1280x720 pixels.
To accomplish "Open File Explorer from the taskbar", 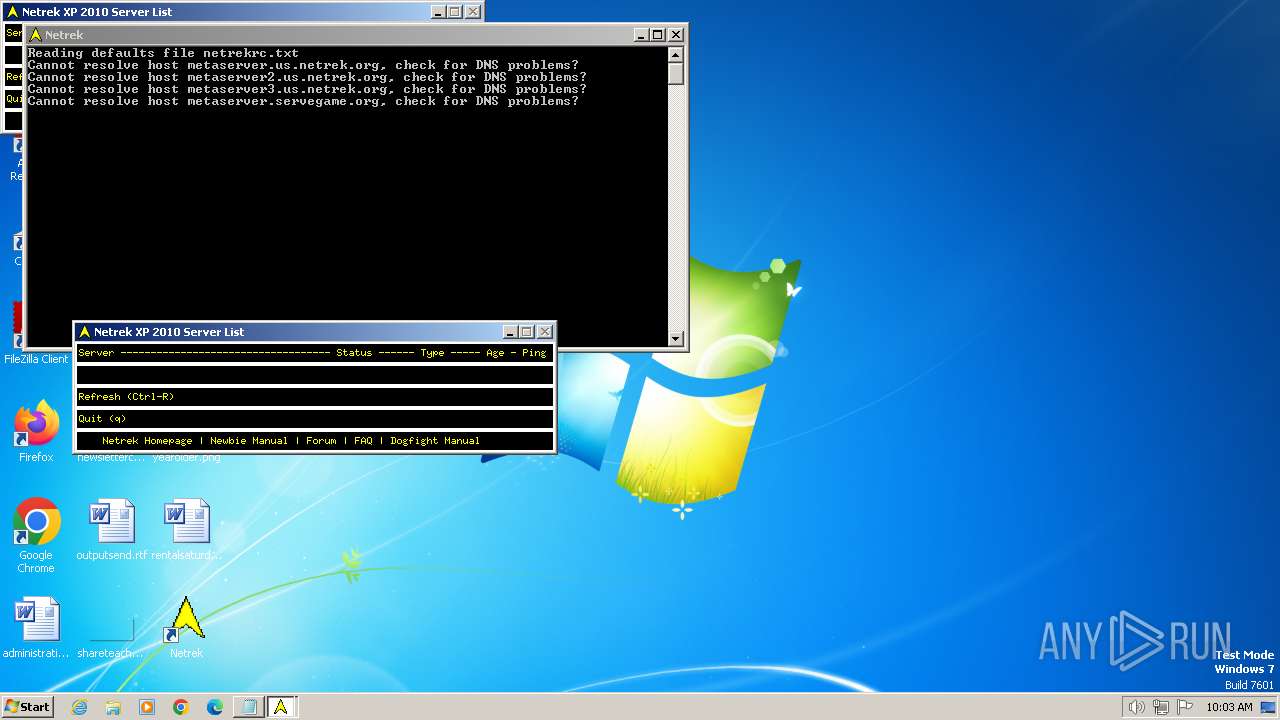I will pyautogui.click(x=113, y=707).
